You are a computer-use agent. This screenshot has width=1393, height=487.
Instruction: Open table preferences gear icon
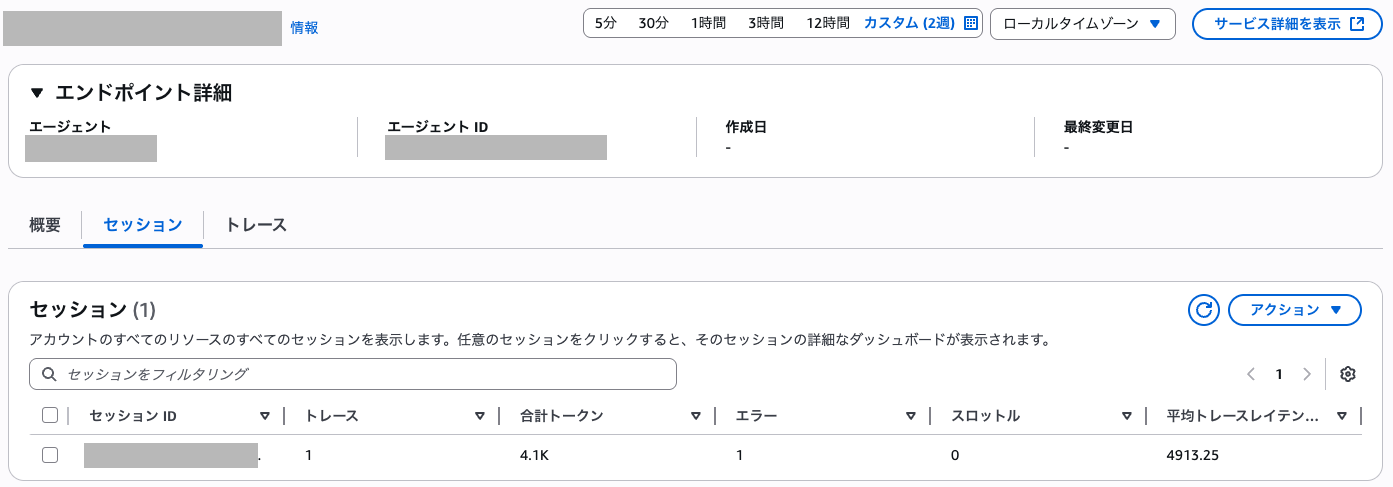tap(1347, 374)
